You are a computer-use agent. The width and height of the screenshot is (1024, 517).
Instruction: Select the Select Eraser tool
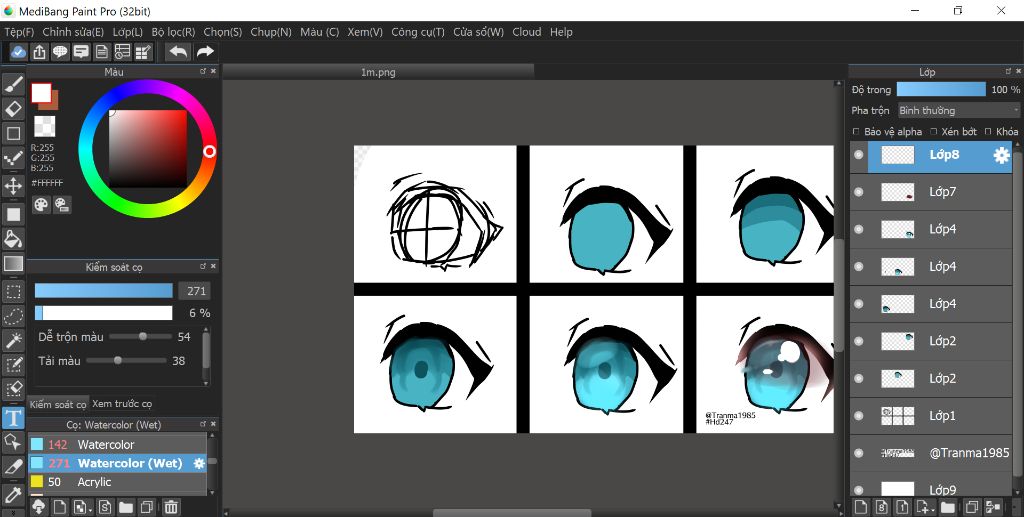point(13,389)
